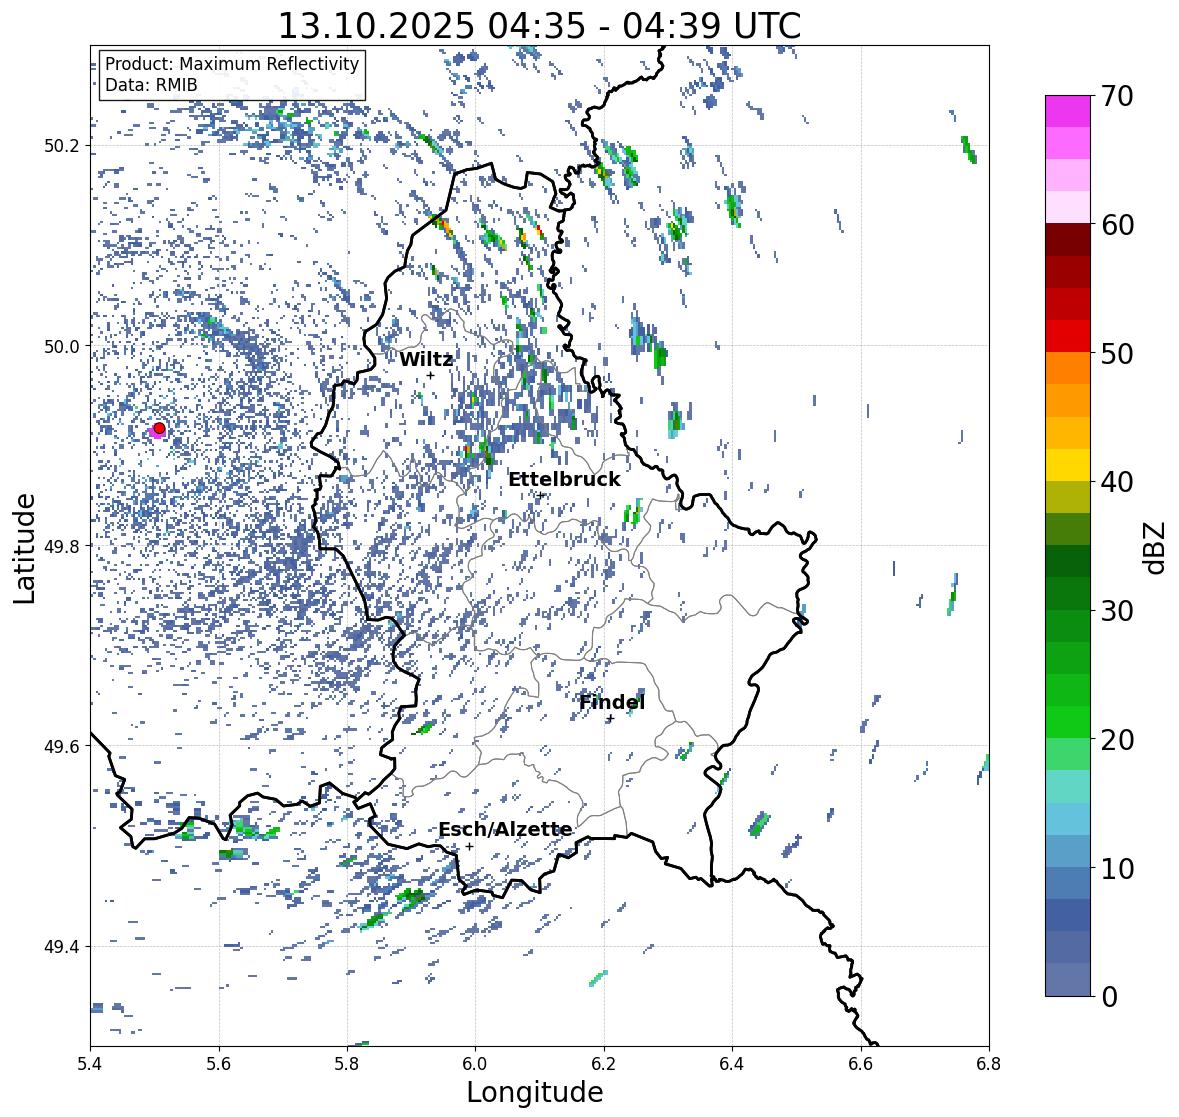Pick the bottom slate-blue colorbar segment above 0
Screen dimensions: 1179x1117
coord(1068,980)
